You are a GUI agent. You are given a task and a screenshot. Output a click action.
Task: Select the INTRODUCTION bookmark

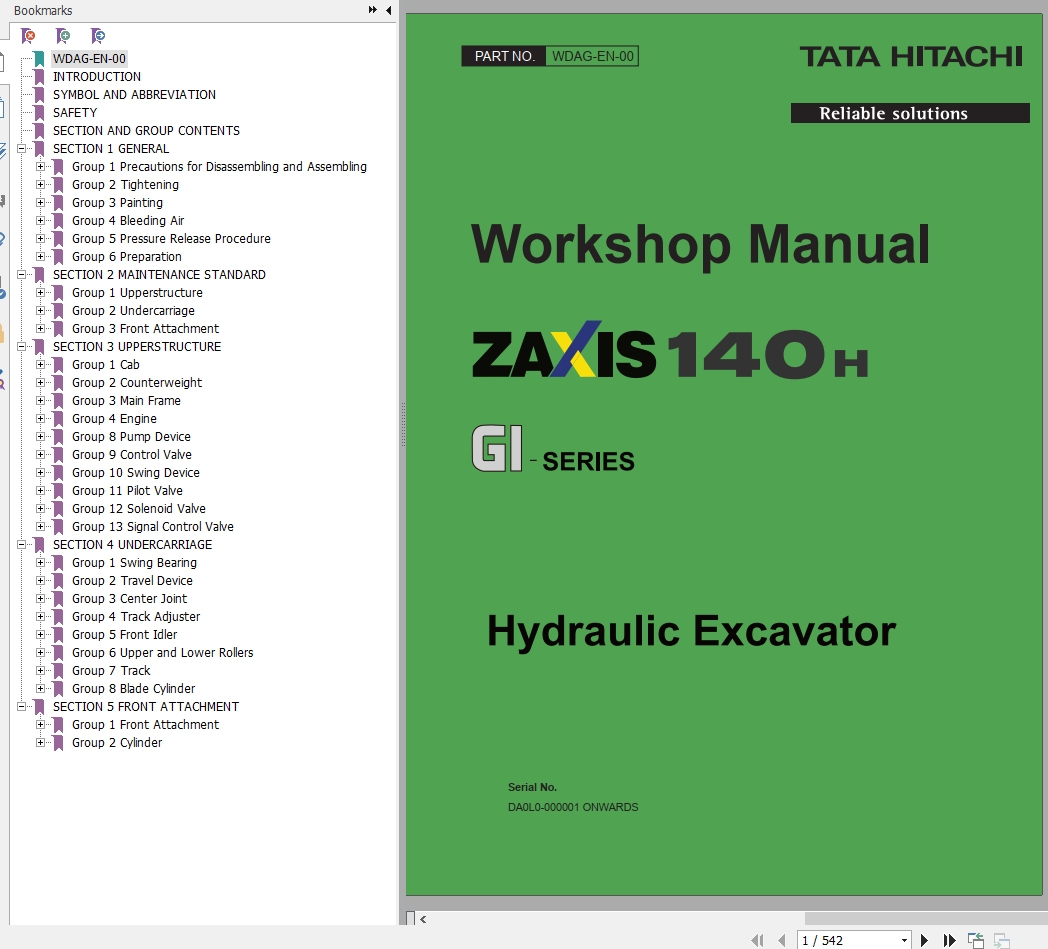[x=97, y=77]
